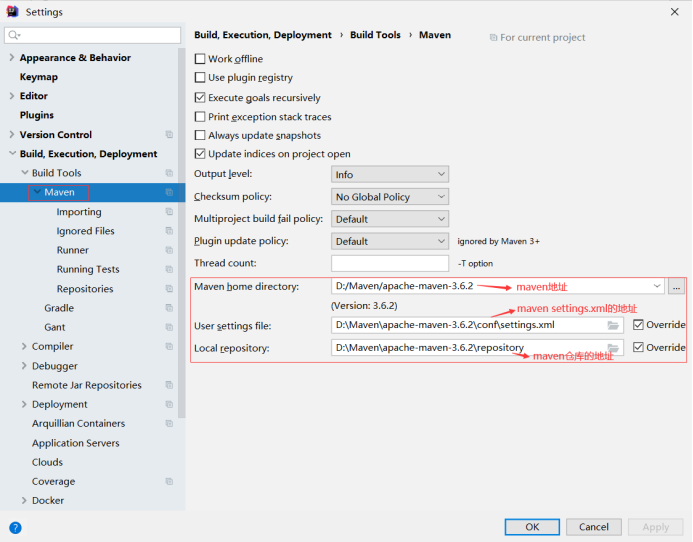Uncheck Execute goals recursively
Image resolution: width=693 pixels, height=542 pixels.
click(200, 97)
